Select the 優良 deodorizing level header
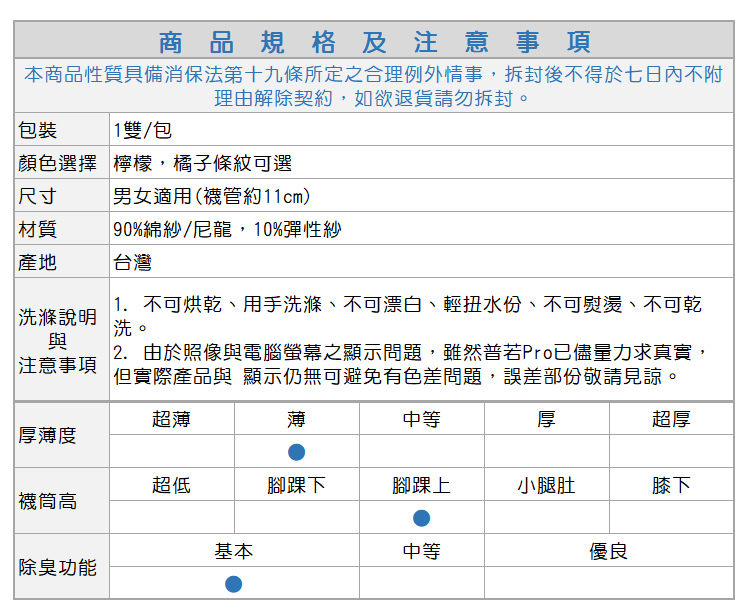Screen dimensions: 750x614 (608, 552)
